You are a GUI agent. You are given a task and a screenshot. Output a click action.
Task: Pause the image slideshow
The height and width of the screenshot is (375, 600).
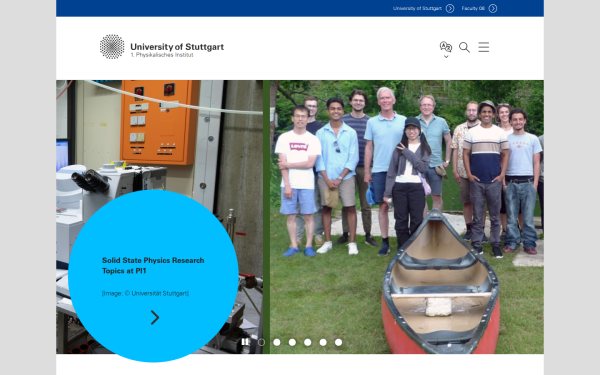coord(245,342)
